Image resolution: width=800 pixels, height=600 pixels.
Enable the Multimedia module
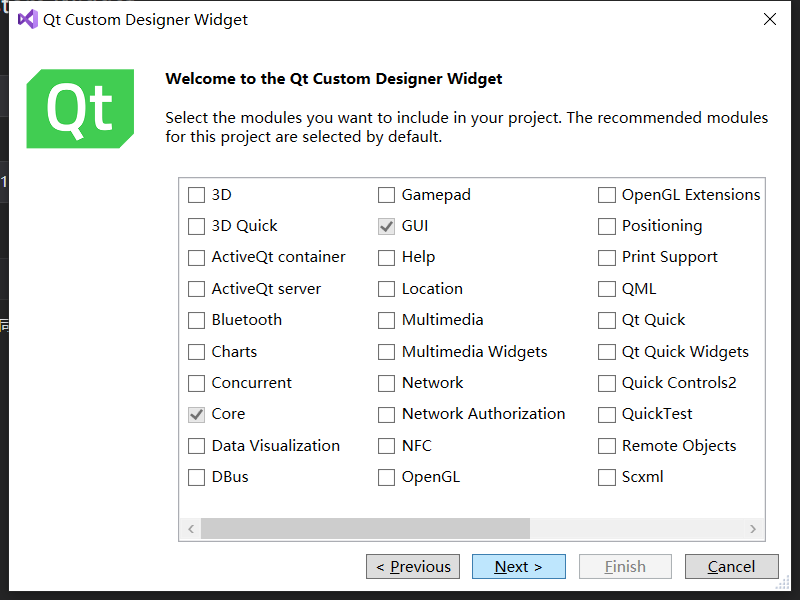coord(386,320)
